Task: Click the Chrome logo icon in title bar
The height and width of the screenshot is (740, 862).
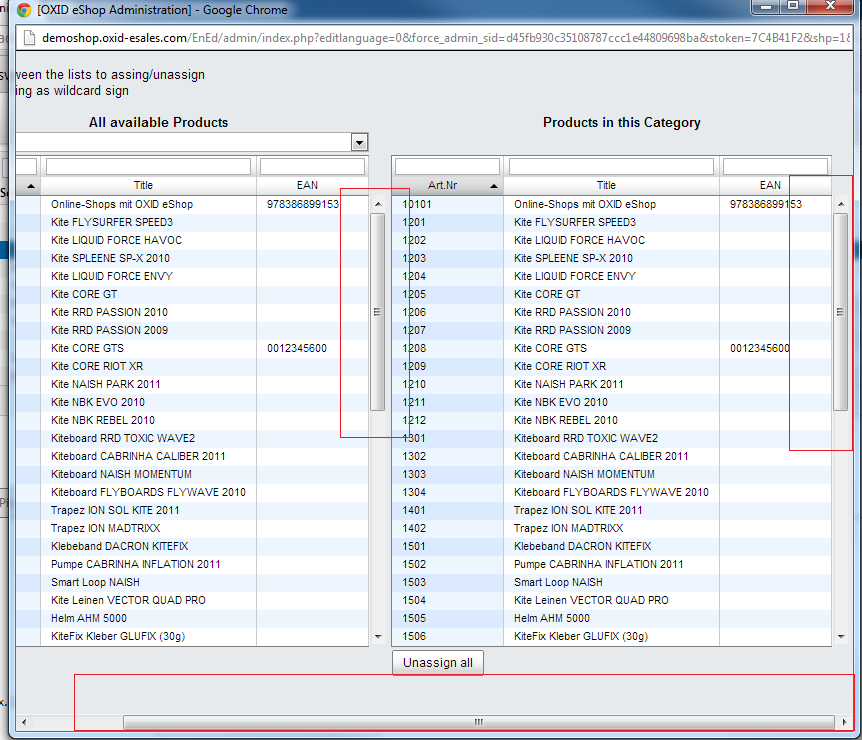Action: pyautogui.click(x=24, y=10)
